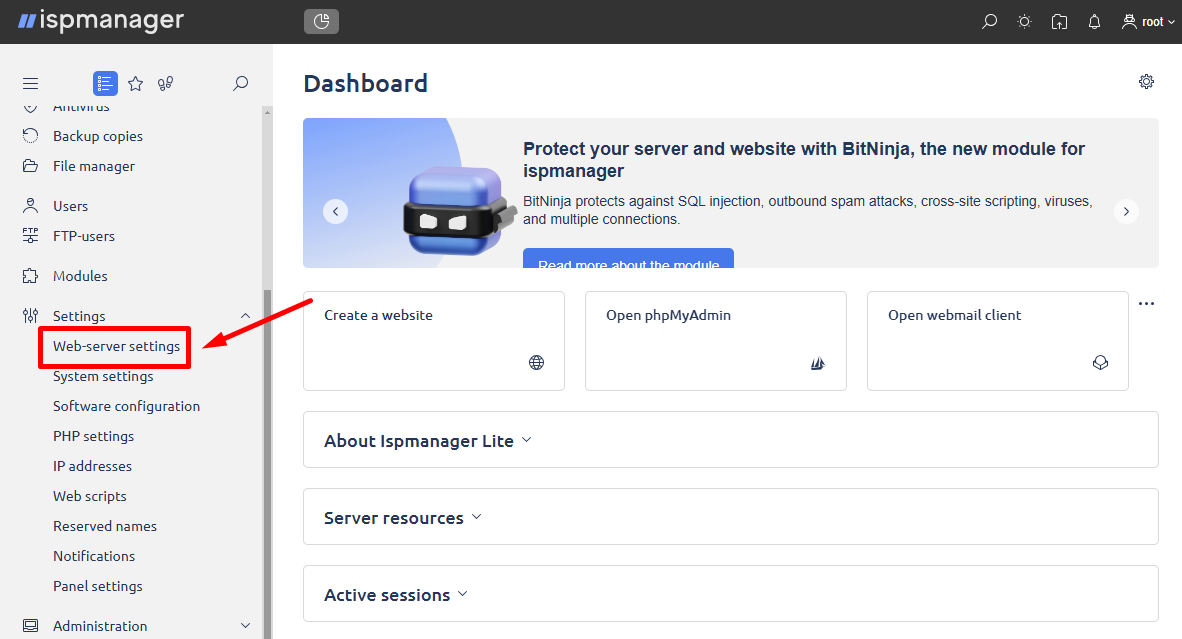Click the Modules puzzle piece icon

point(30,276)
